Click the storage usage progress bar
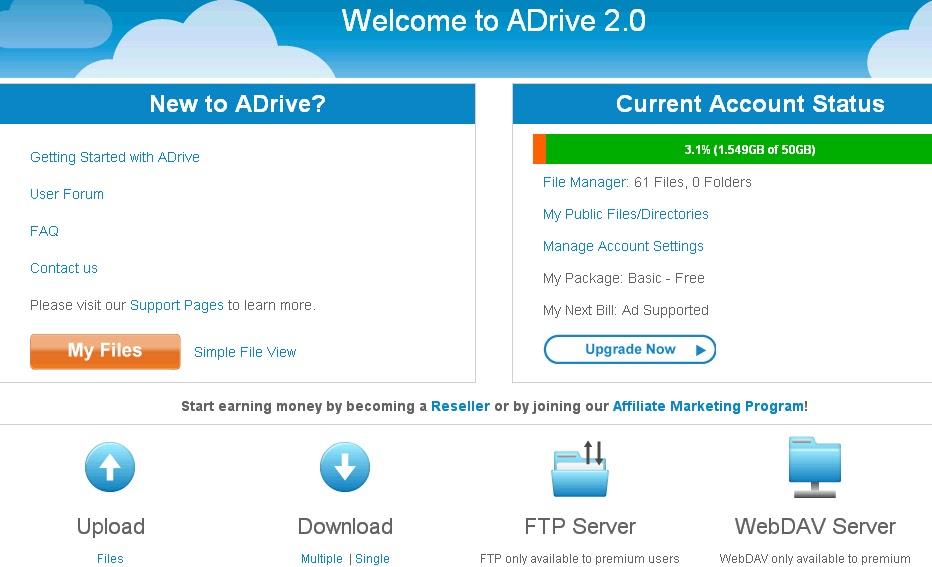Image resolution: width=932 pixels, height=567 pixels. 732,149
